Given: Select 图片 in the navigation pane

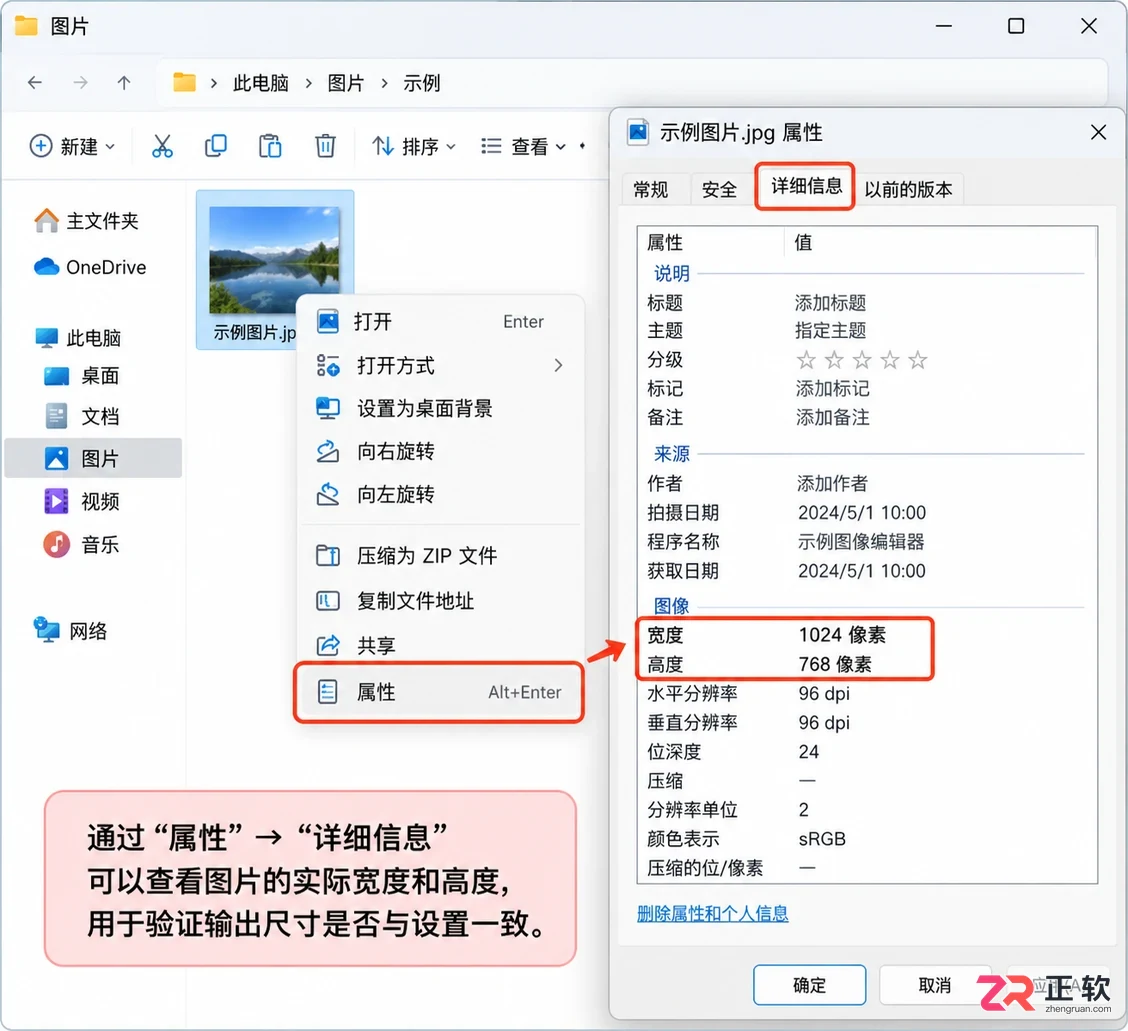Looking at the screenshot, I should tap(94, 458).
